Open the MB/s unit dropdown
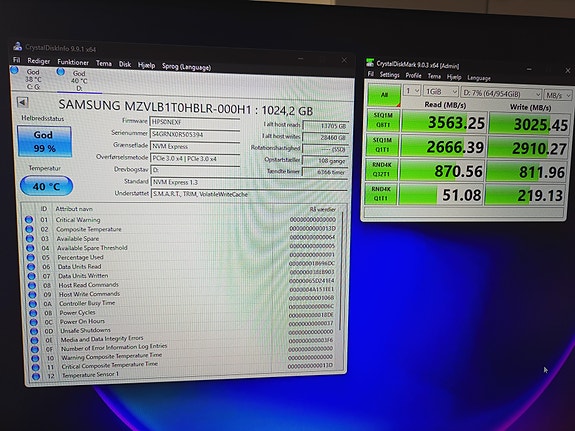The image size is (575, 431). click(x=557, y=95)
